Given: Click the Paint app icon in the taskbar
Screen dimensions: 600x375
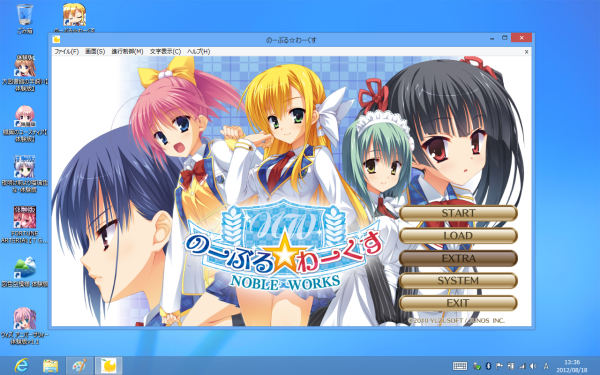Looking at the screenshot, I should tap(80, 366).
